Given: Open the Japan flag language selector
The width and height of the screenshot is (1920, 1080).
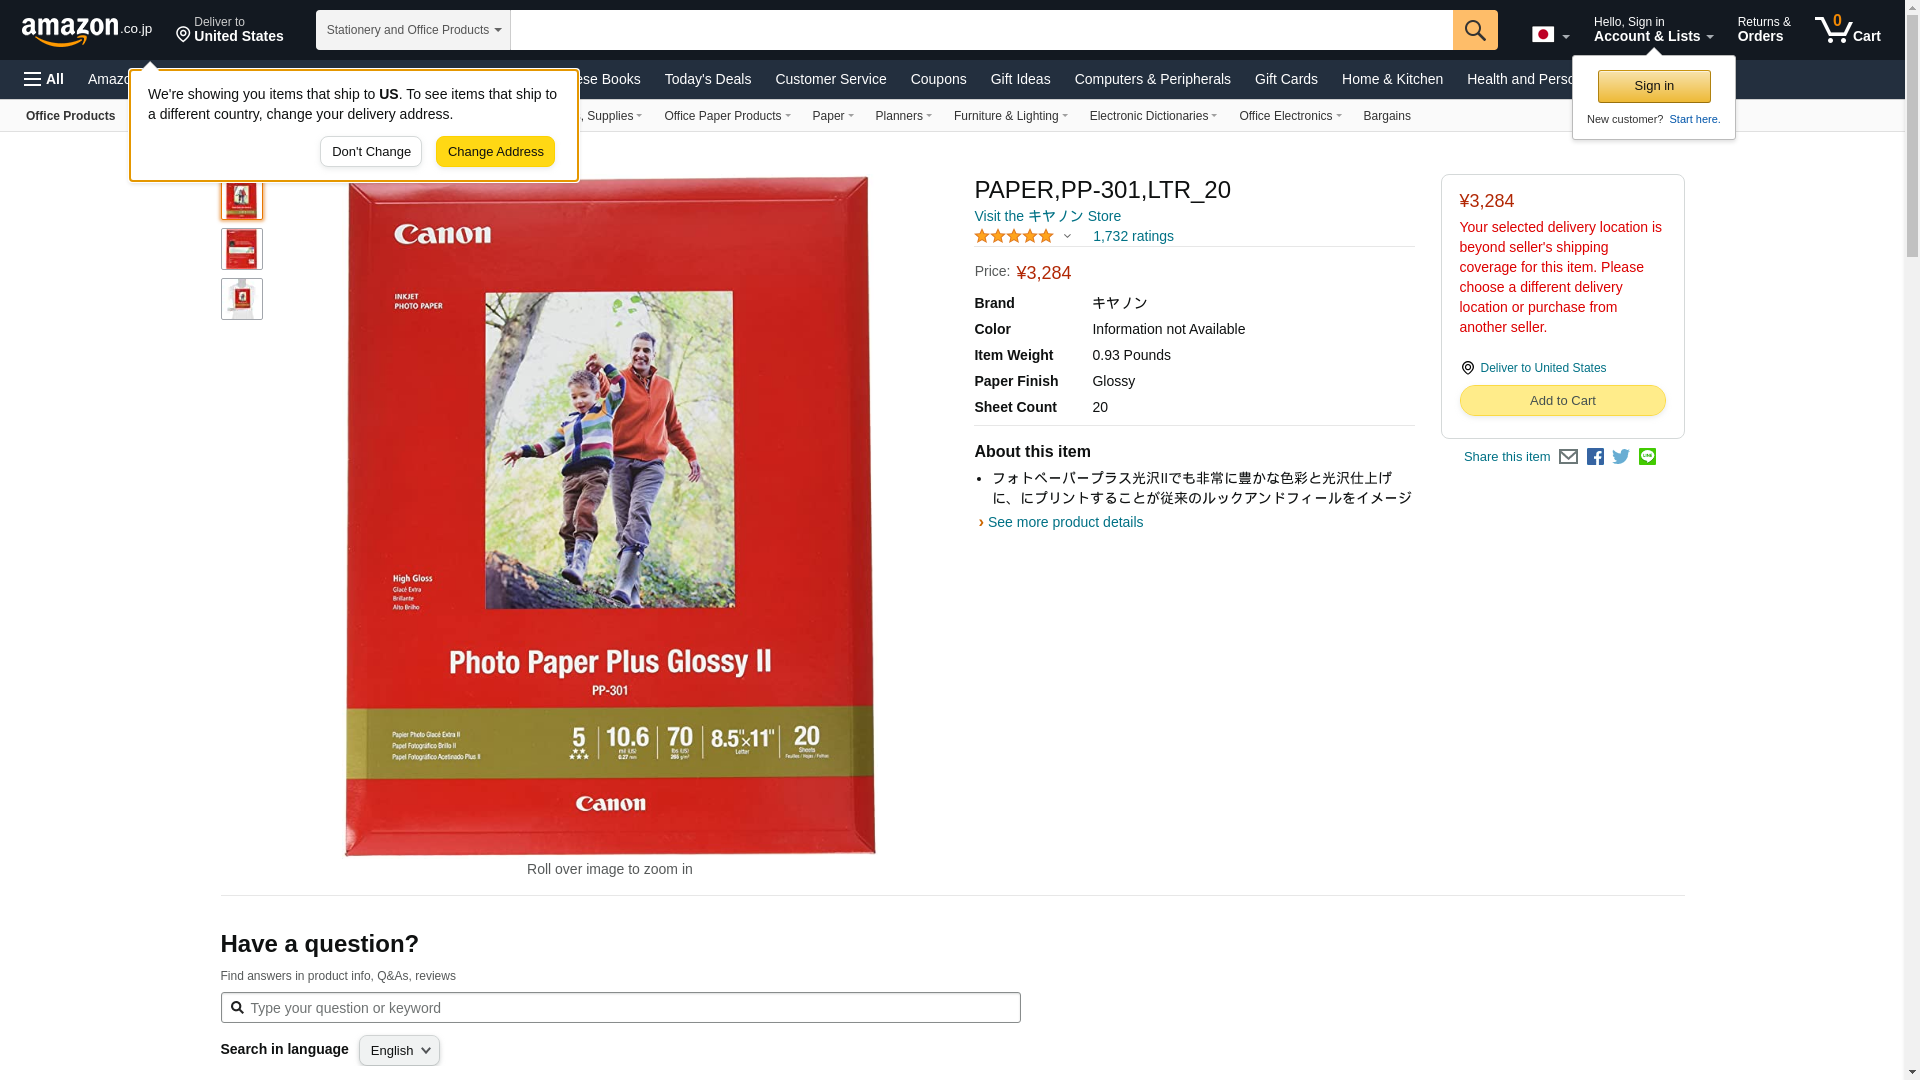Looking at the screenshot, I should click(x=1550, y=35).
